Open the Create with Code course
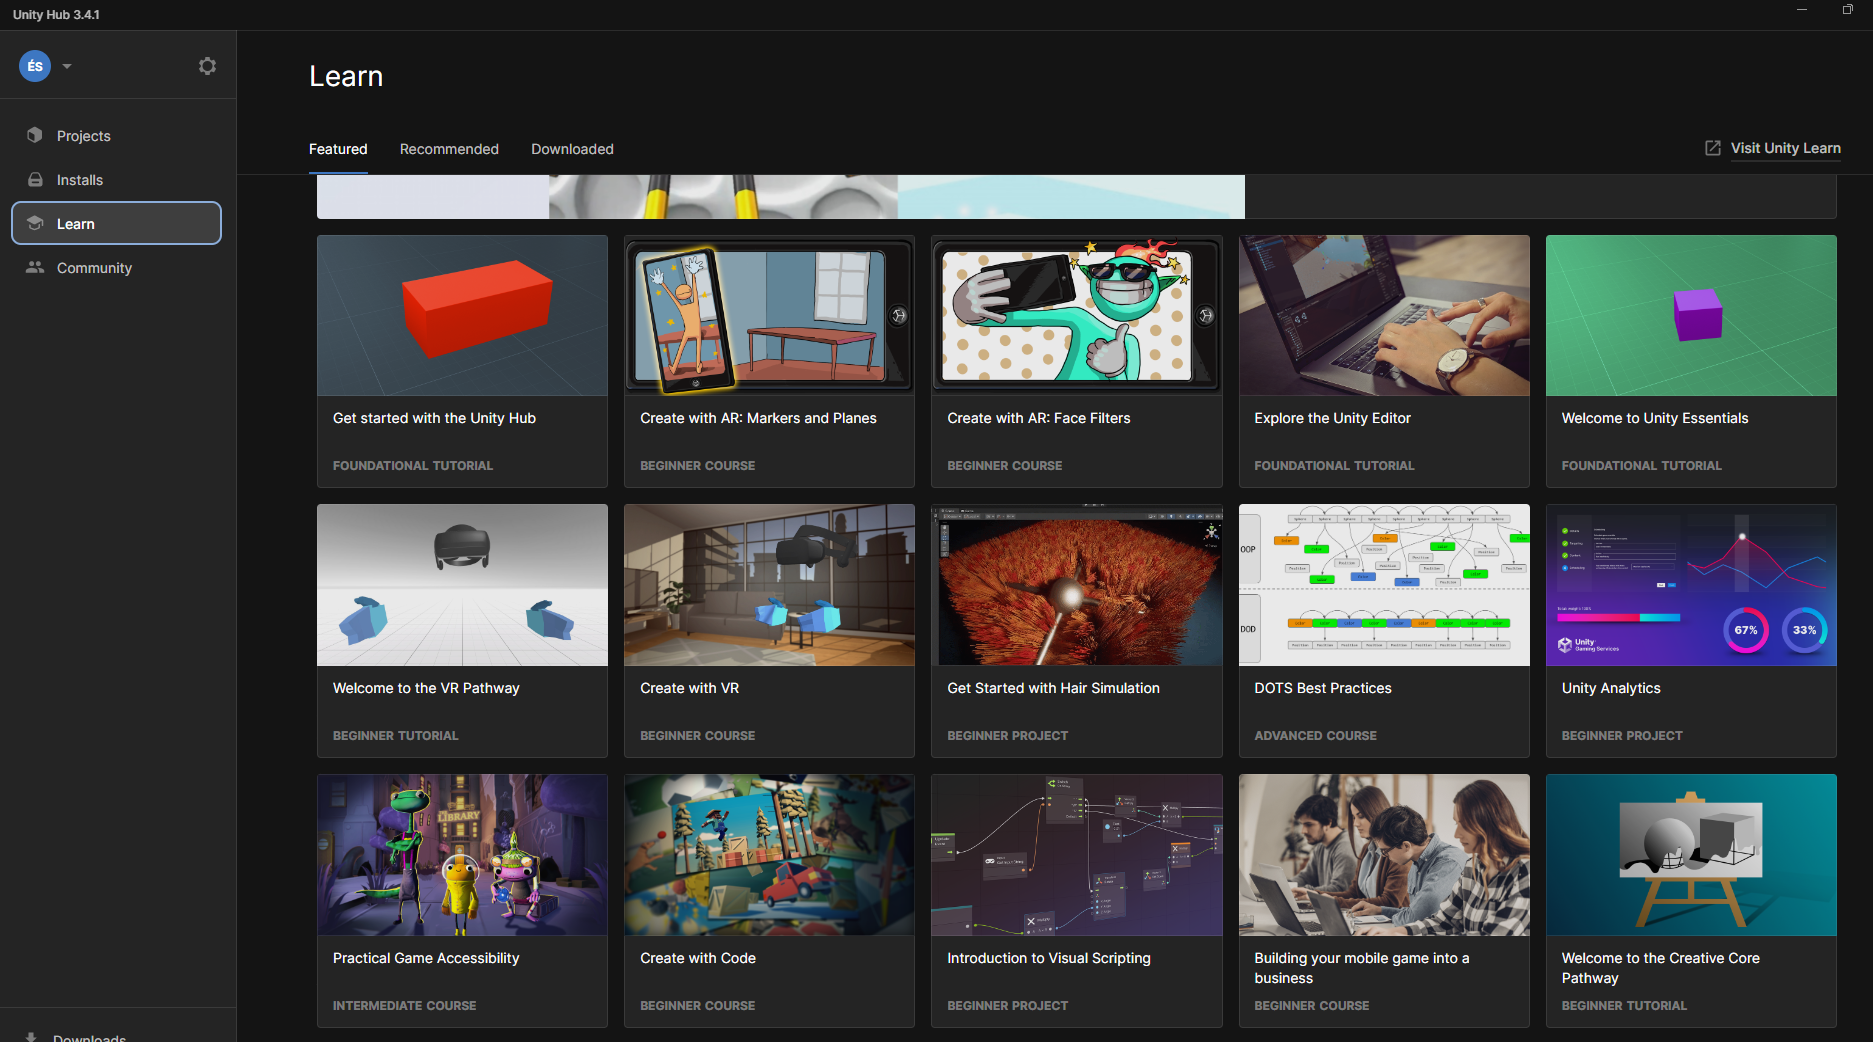Image resolution: width=1873 pixels, height=1042 pixels. pos(769,900)
